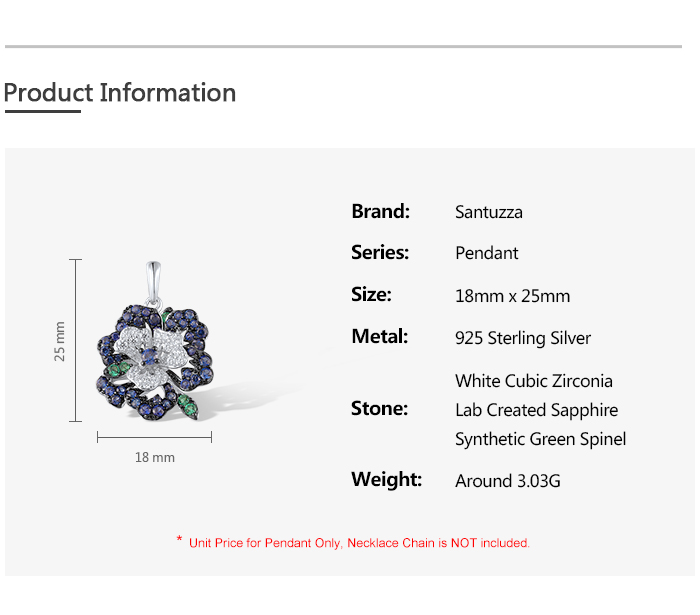Select the 925 Sterling Silver text
Viewport: 700px width, 615px height.
point(522,338)
